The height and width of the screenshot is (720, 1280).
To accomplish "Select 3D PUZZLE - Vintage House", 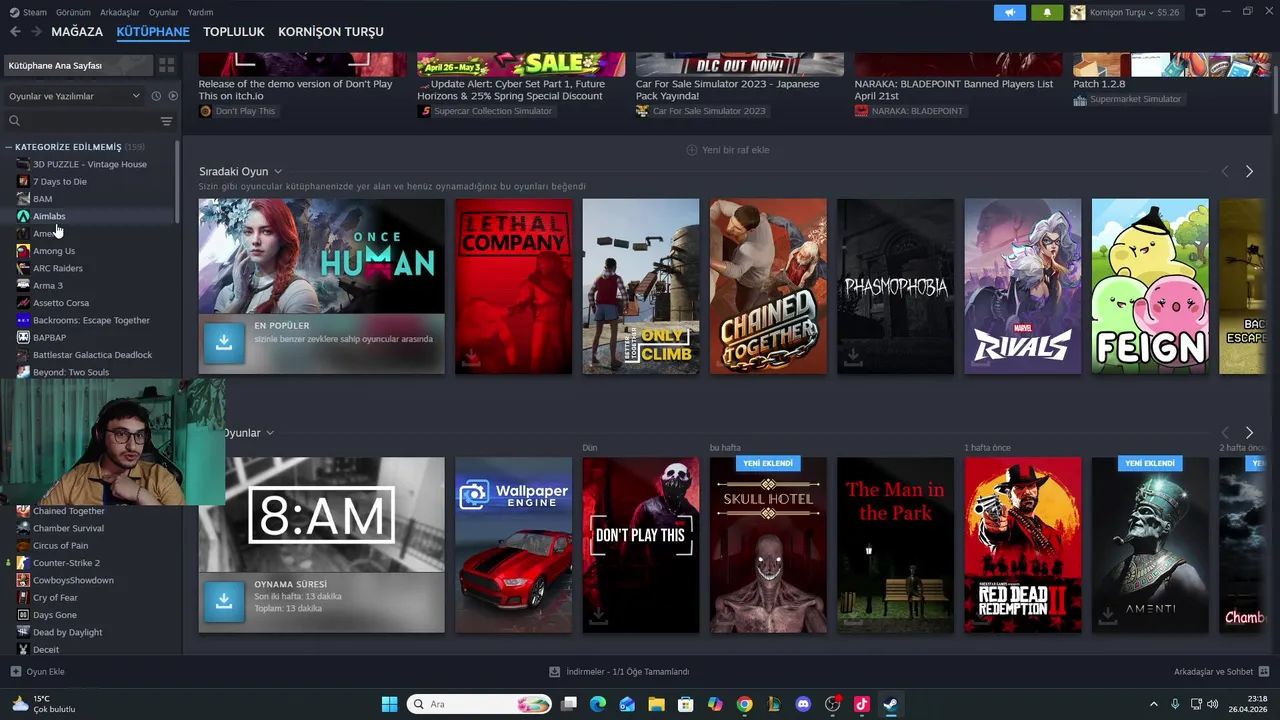I will pos(89,164).
